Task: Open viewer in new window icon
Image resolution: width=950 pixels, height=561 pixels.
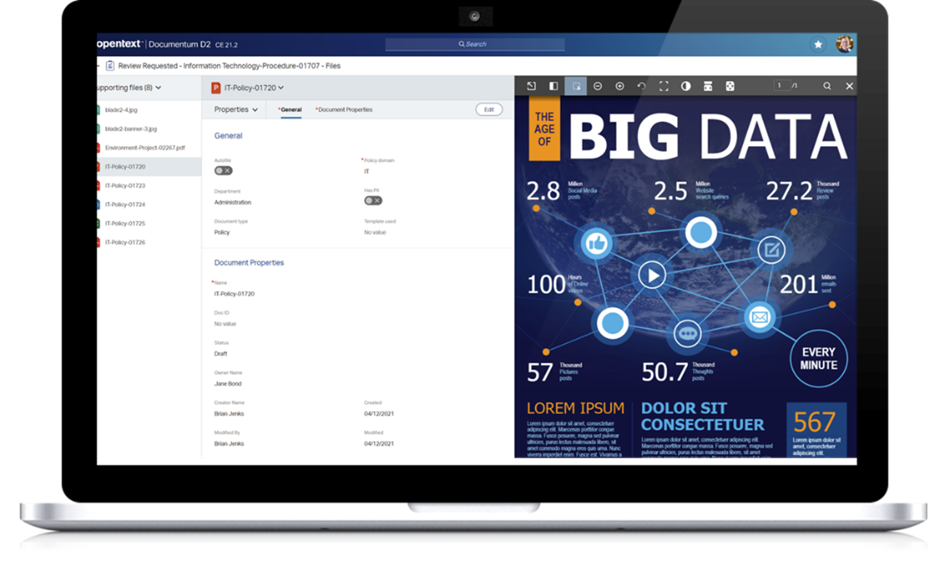Action: point(532,86)
